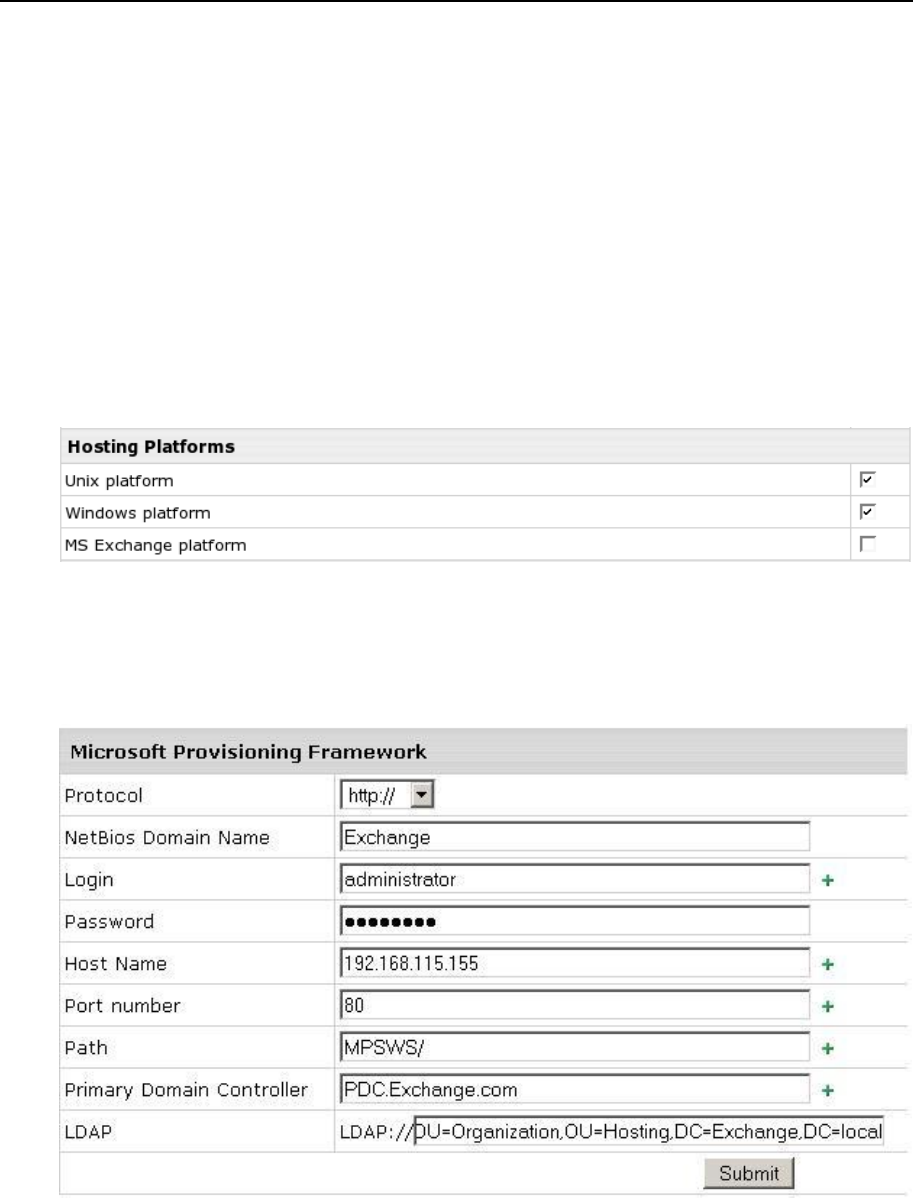Click plus icon beside Primary Domain Controller

[827, 1091]
